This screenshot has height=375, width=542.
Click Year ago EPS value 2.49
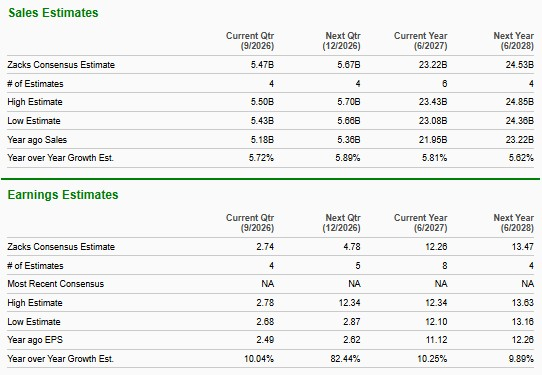pyautogui.click(x=265, y=340)
